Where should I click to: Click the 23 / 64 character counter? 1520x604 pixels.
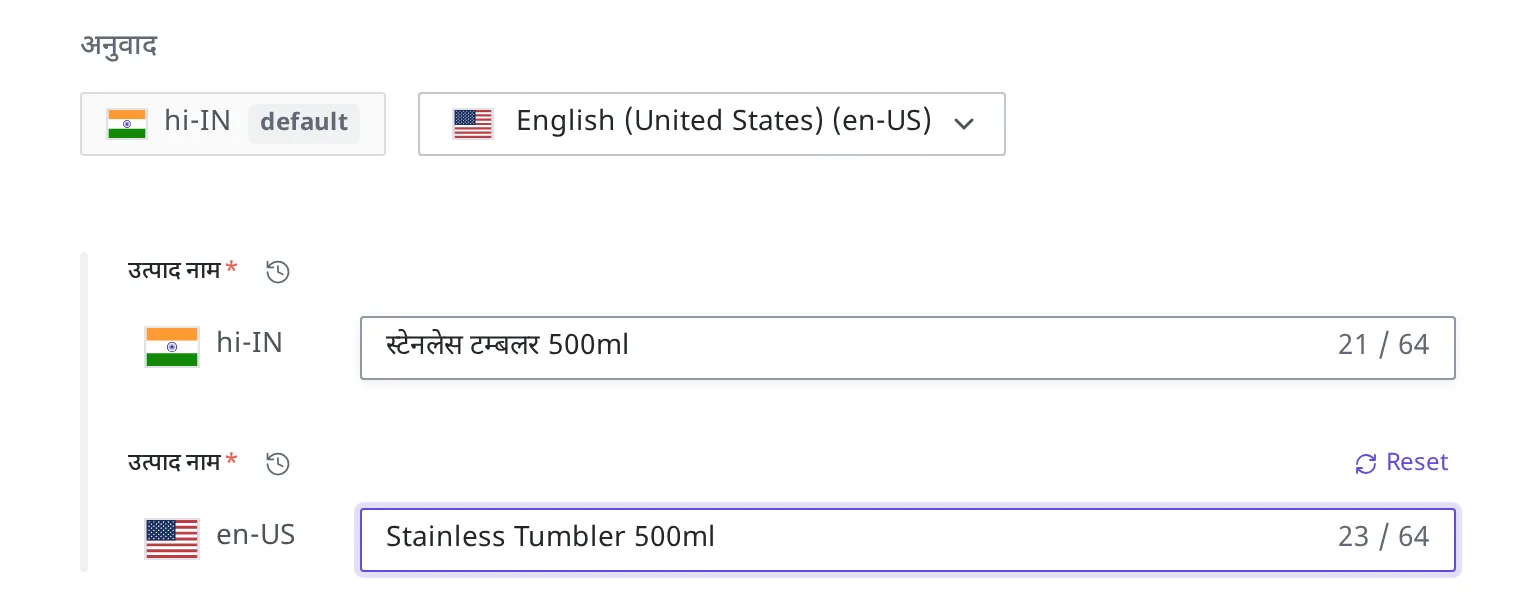click(1384, 537)
